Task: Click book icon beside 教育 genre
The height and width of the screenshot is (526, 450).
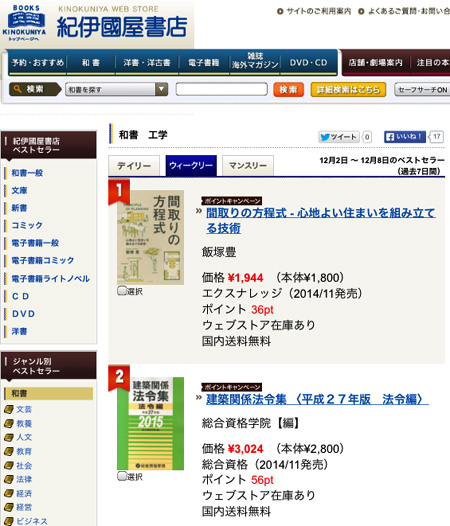Action: coord(8,452)
